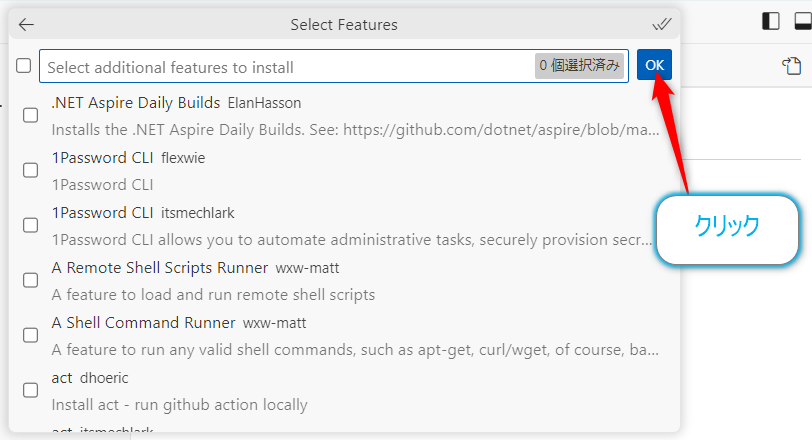Check 1Password CLI by itsmechlark
Image resolution: width=812 pixels, height=440 pixels.
(x=31, y=225)
